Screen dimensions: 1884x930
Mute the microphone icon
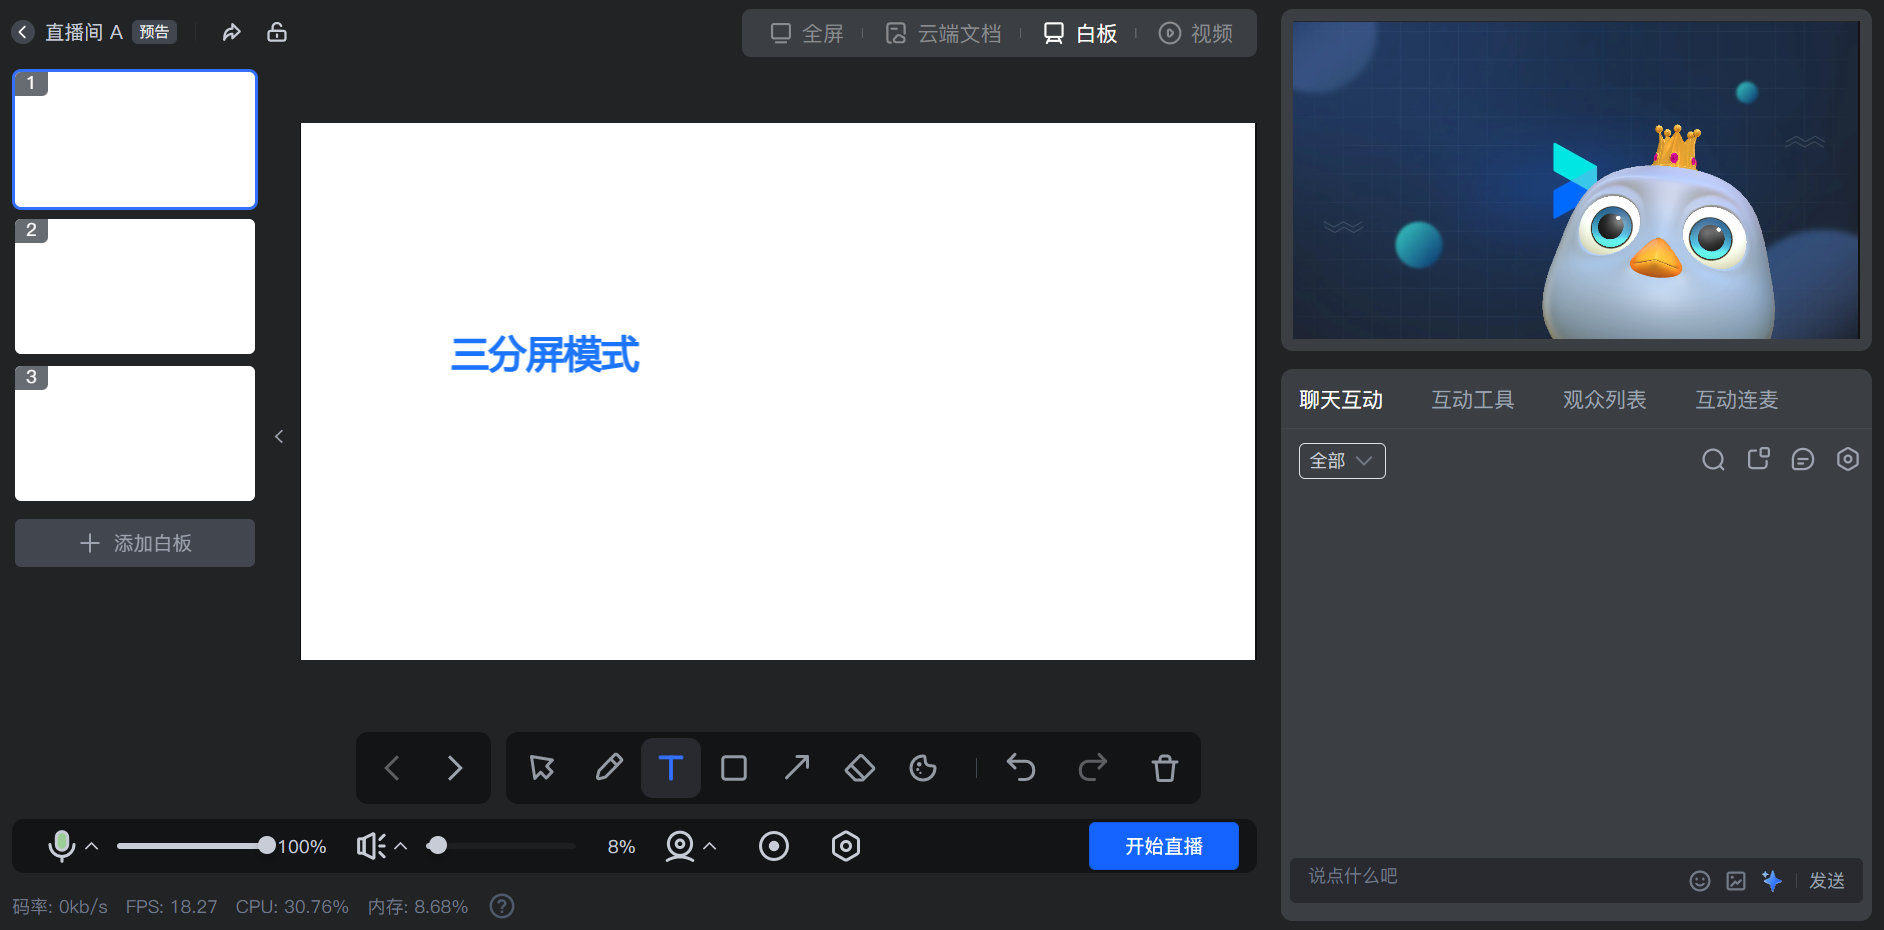[61, 846]
